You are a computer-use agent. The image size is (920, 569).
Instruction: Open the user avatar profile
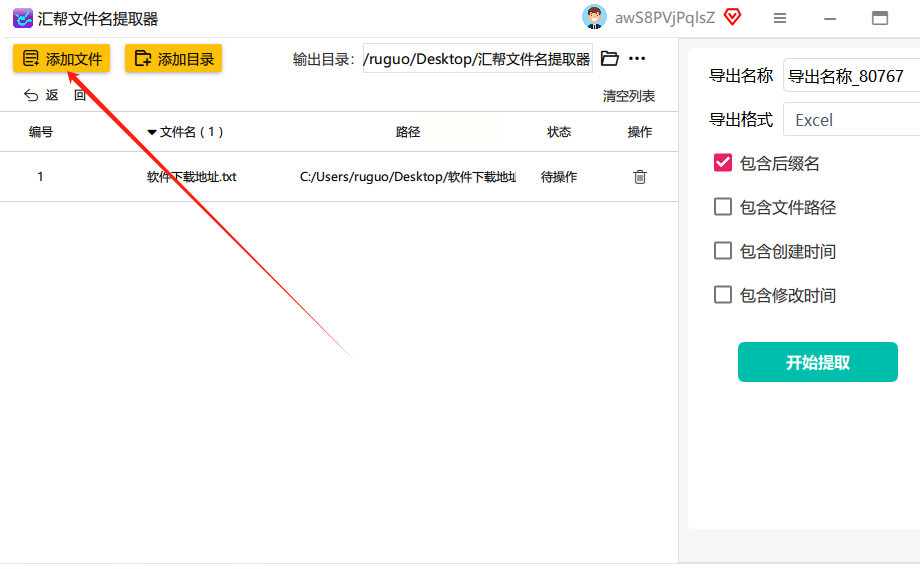coord(594,17)
